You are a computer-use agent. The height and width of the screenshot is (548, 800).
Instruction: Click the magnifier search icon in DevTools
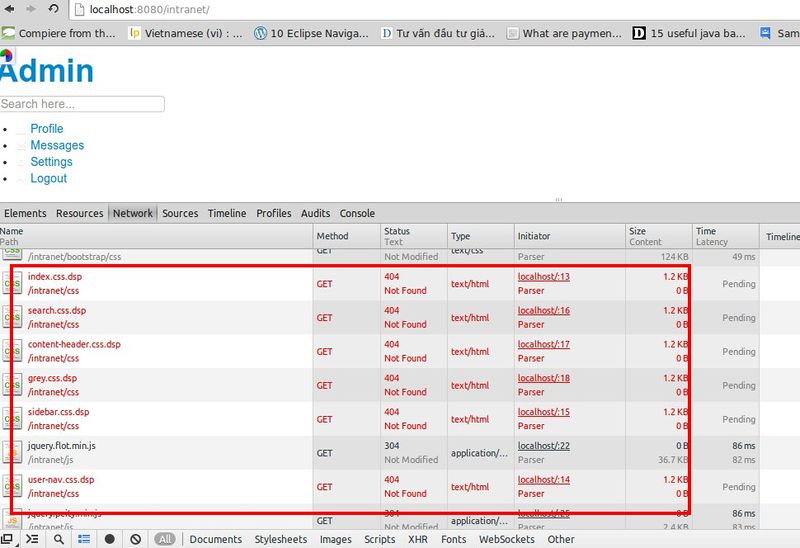click(59, 539)
